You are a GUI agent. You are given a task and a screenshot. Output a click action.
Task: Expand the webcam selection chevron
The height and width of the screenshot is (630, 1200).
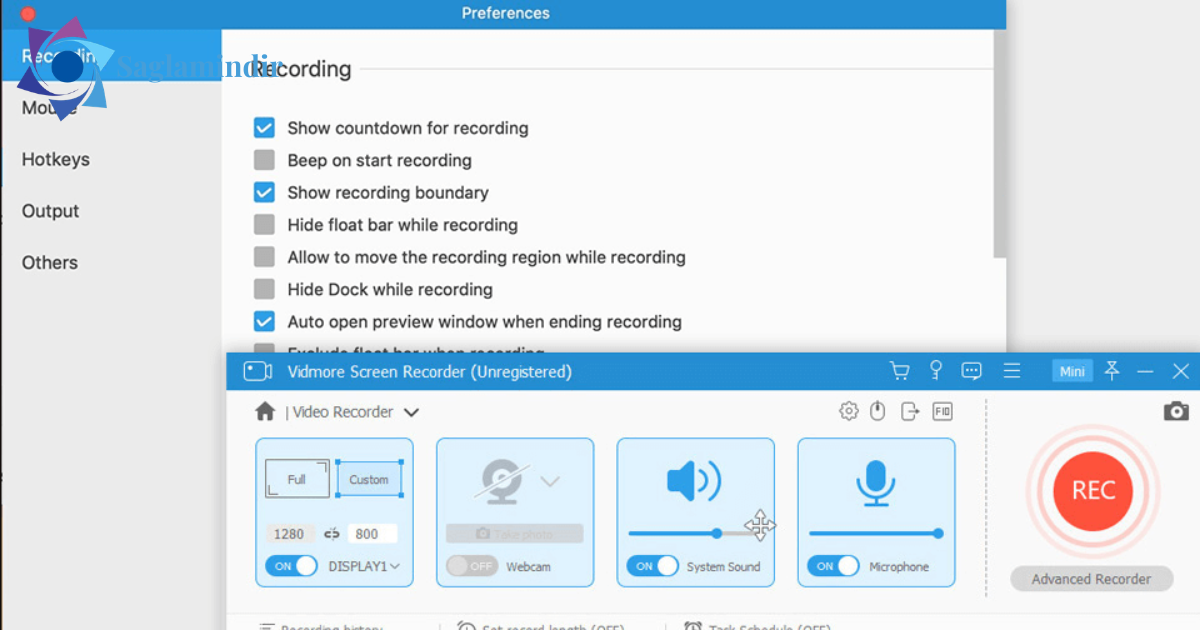(x=550, y=481)
